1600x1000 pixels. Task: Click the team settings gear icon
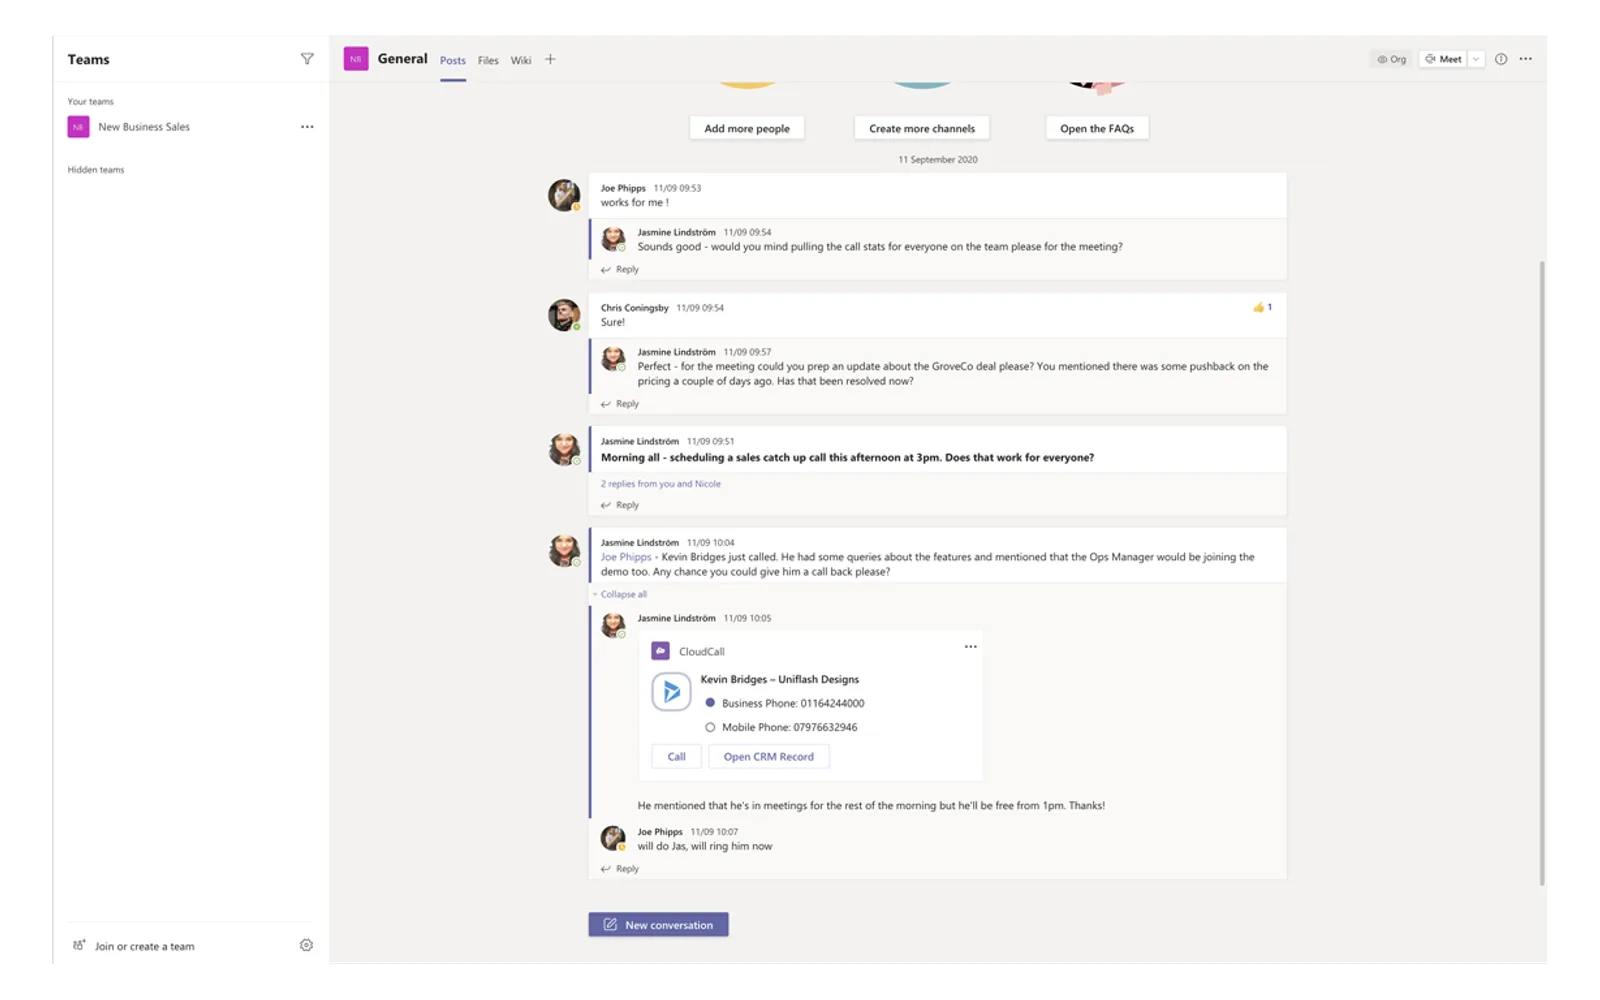306,945
